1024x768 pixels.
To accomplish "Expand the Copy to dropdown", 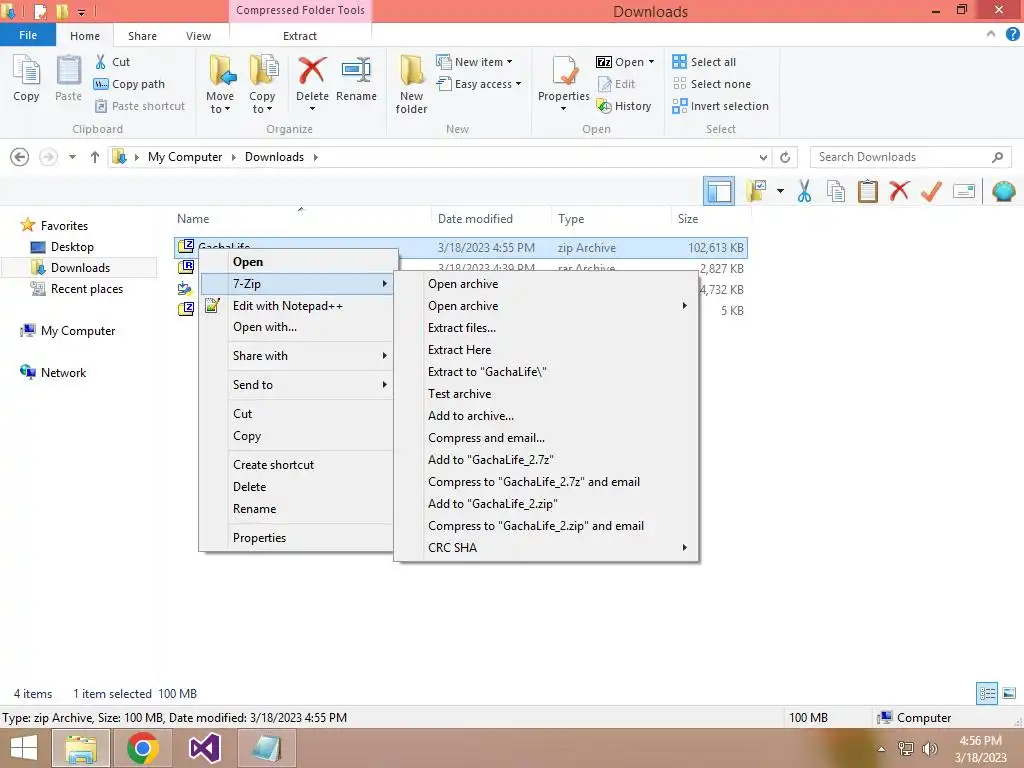I will tap(262, 109).
